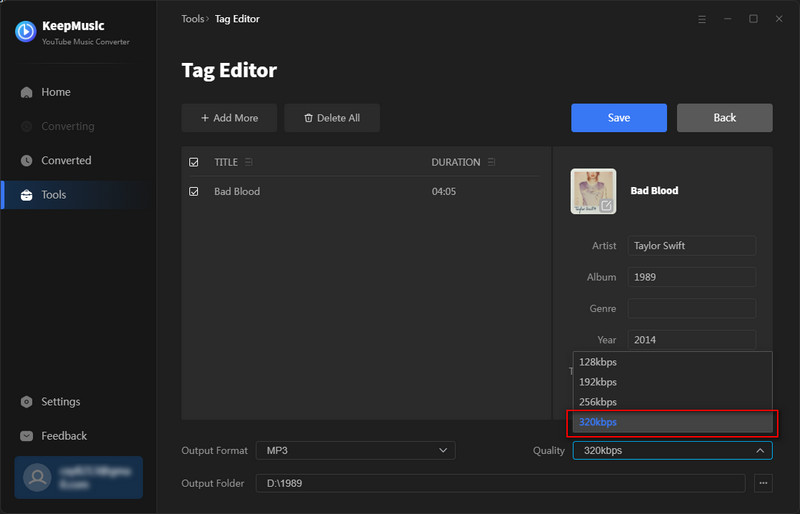Select the Bad Blood track title

(x=237, y=191)
